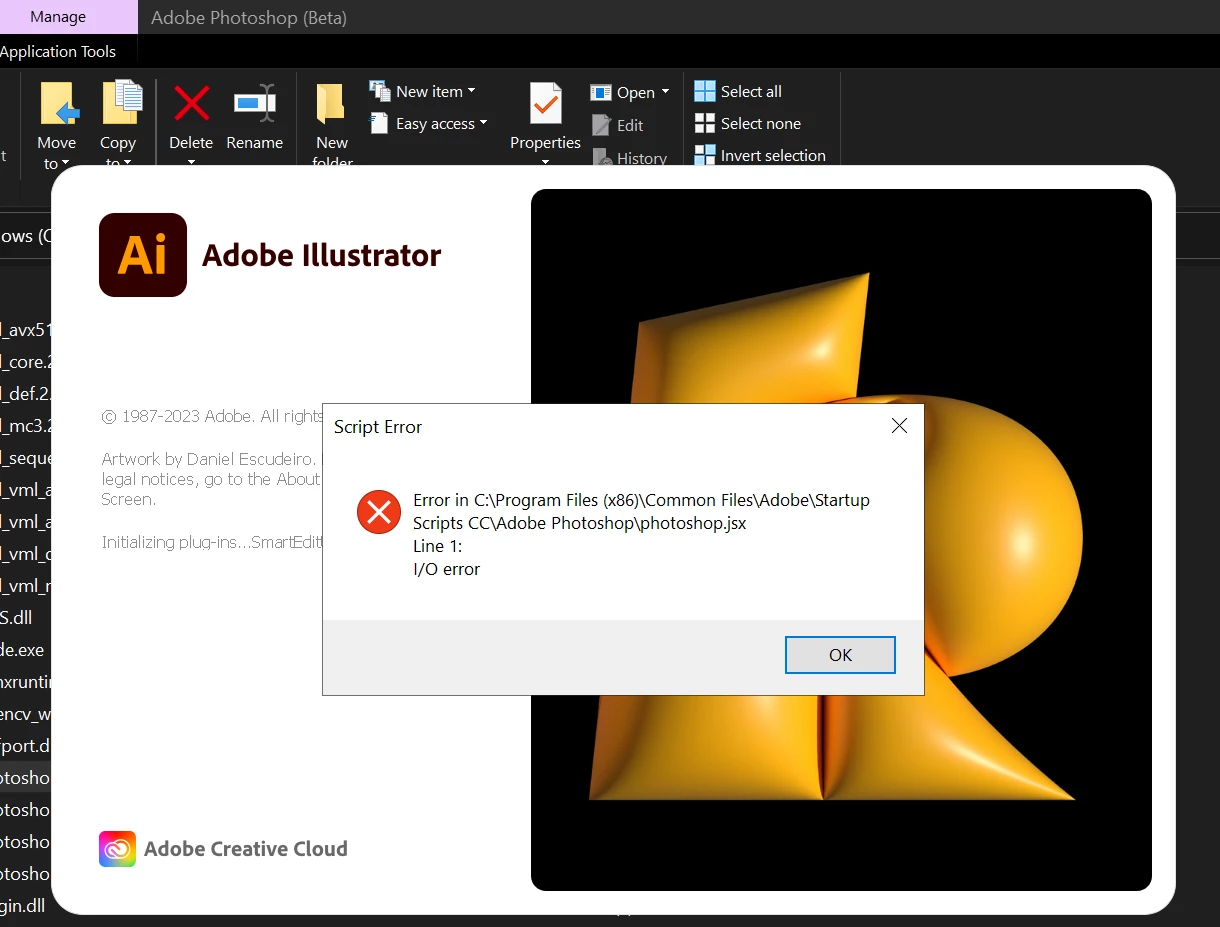Open the Application Tools tab in Explorer
Image resolution: width=1220 pixels, height=927 pixels.
point(58,52)
